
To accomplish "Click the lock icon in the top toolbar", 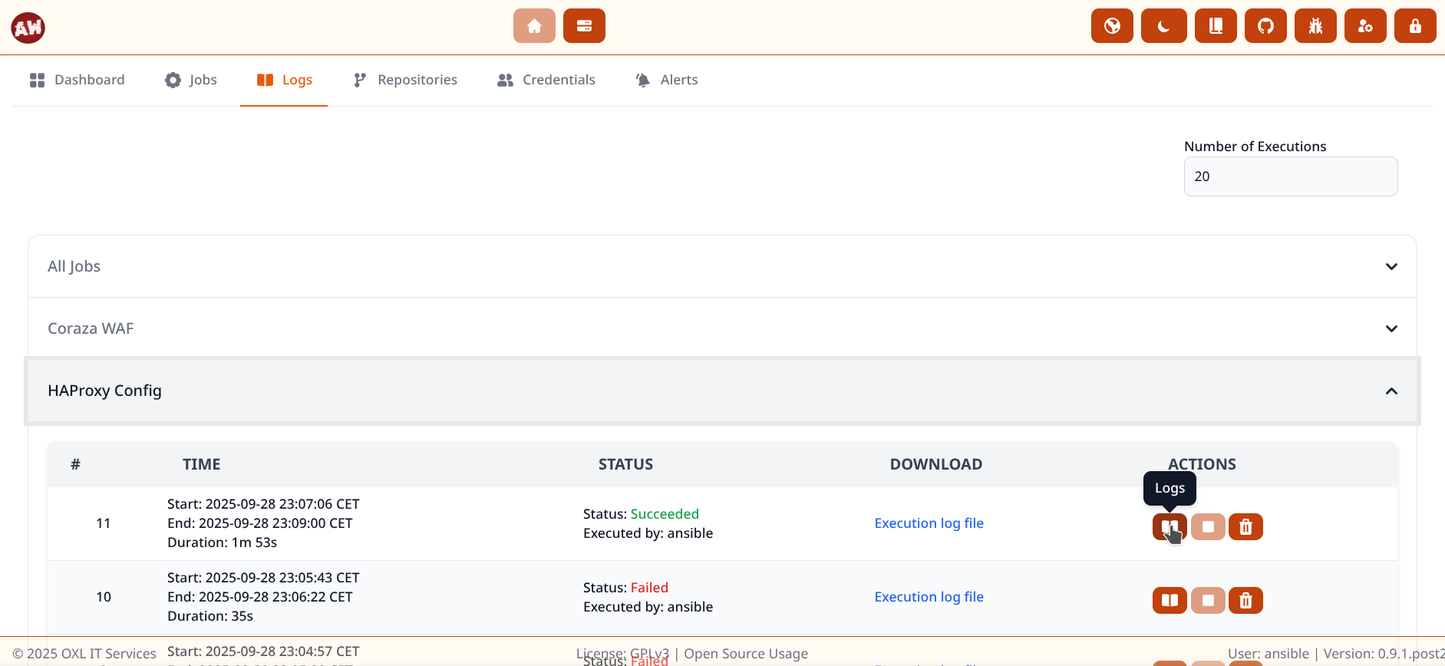I will (1415, 25).
